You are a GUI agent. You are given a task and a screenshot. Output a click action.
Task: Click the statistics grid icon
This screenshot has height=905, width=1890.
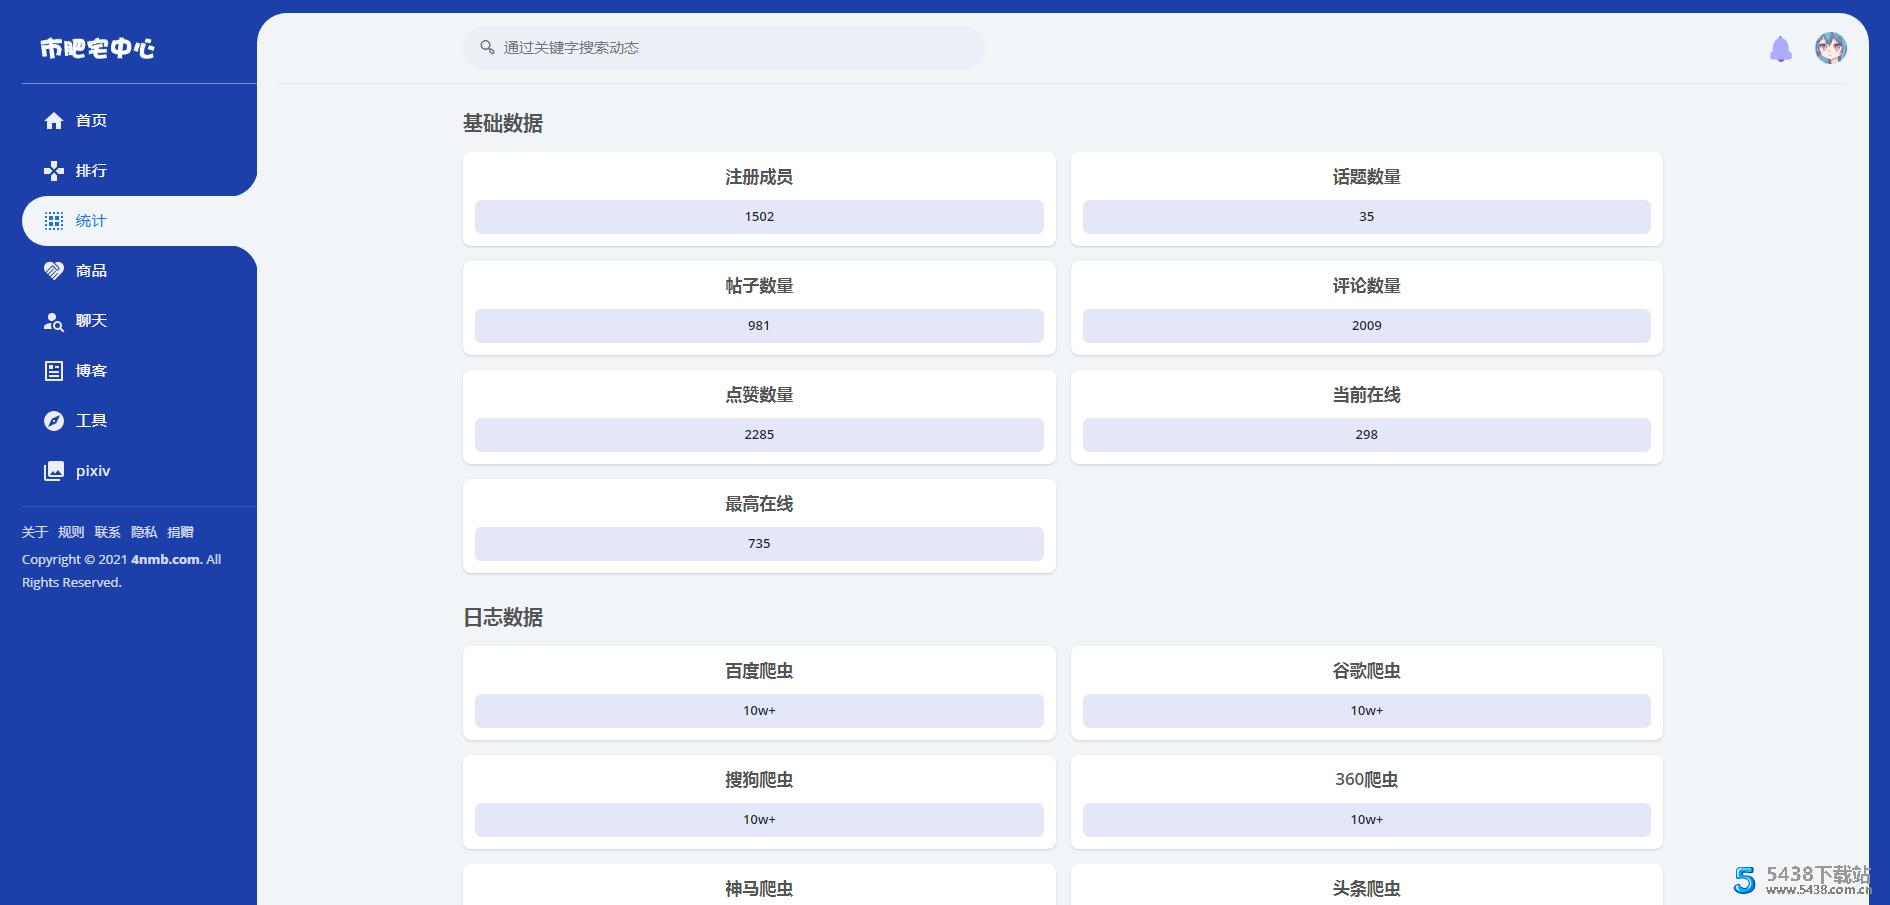(54, 221)
